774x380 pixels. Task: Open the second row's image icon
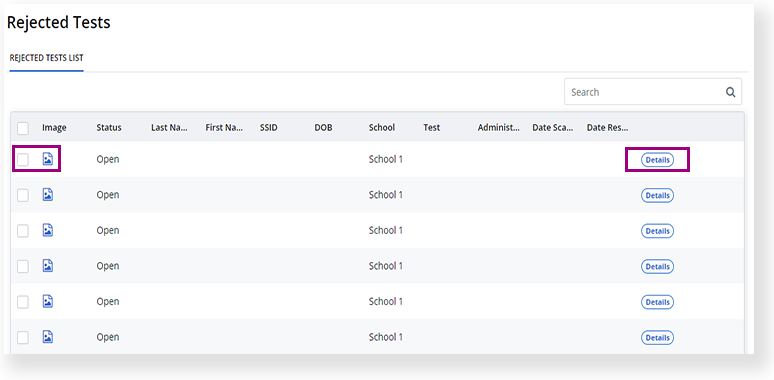[x=48, y=194]
